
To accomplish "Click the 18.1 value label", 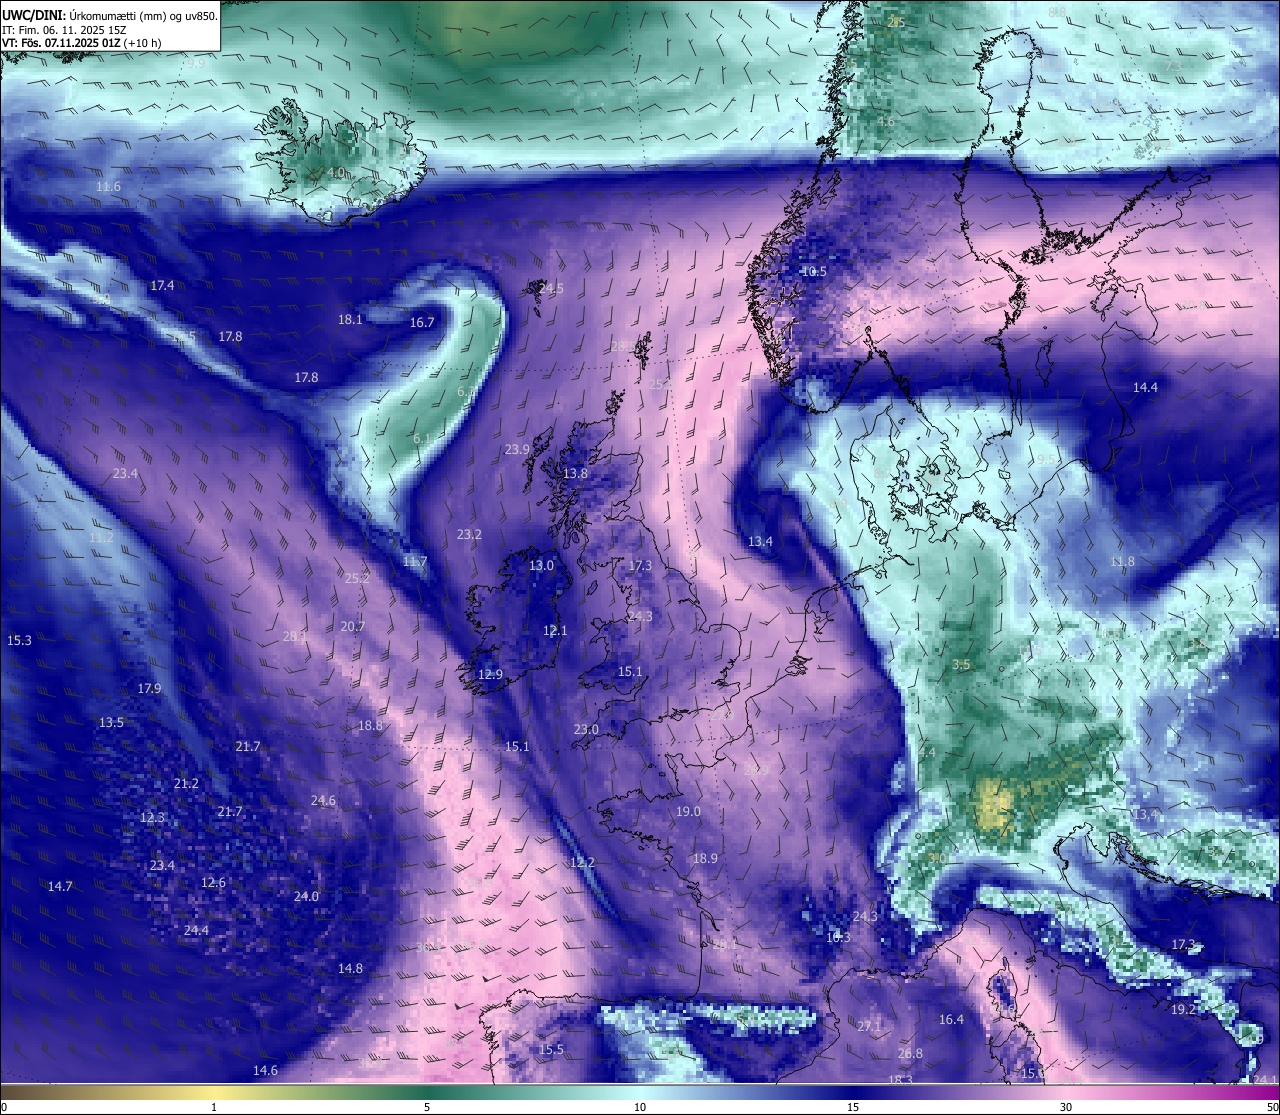I will [350, 320].
